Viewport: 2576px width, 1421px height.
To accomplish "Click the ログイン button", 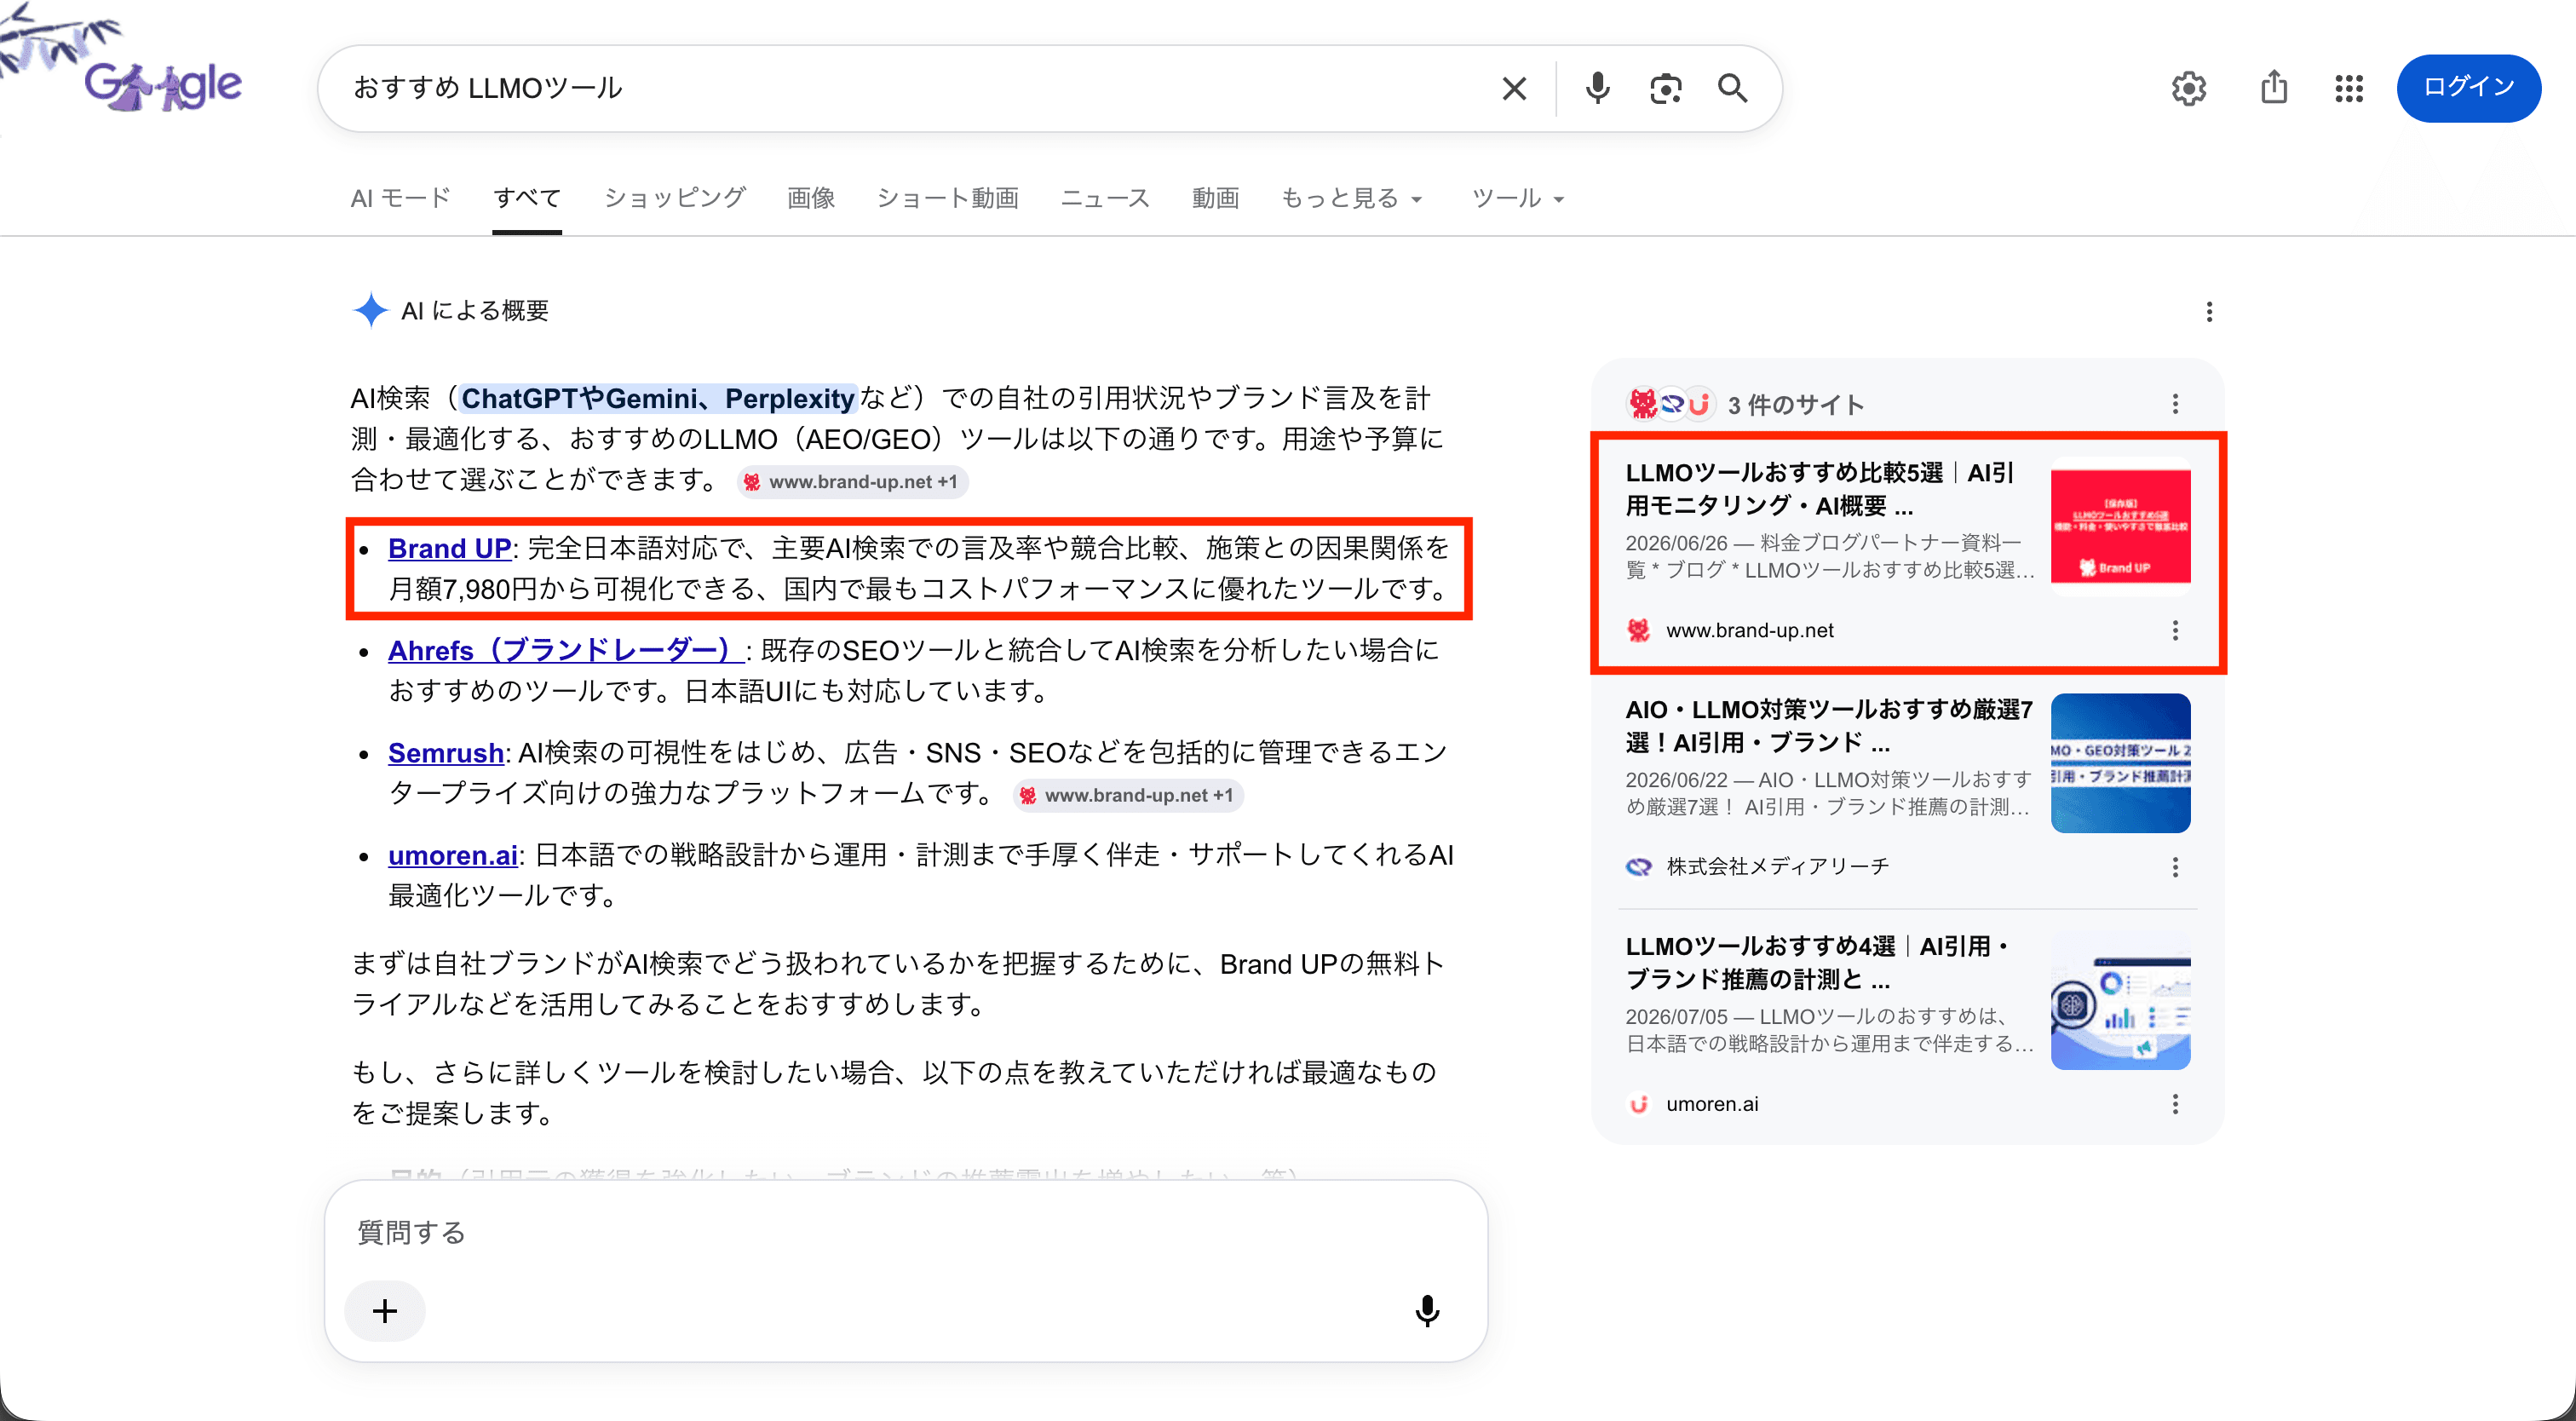I will click(2468, 88).
